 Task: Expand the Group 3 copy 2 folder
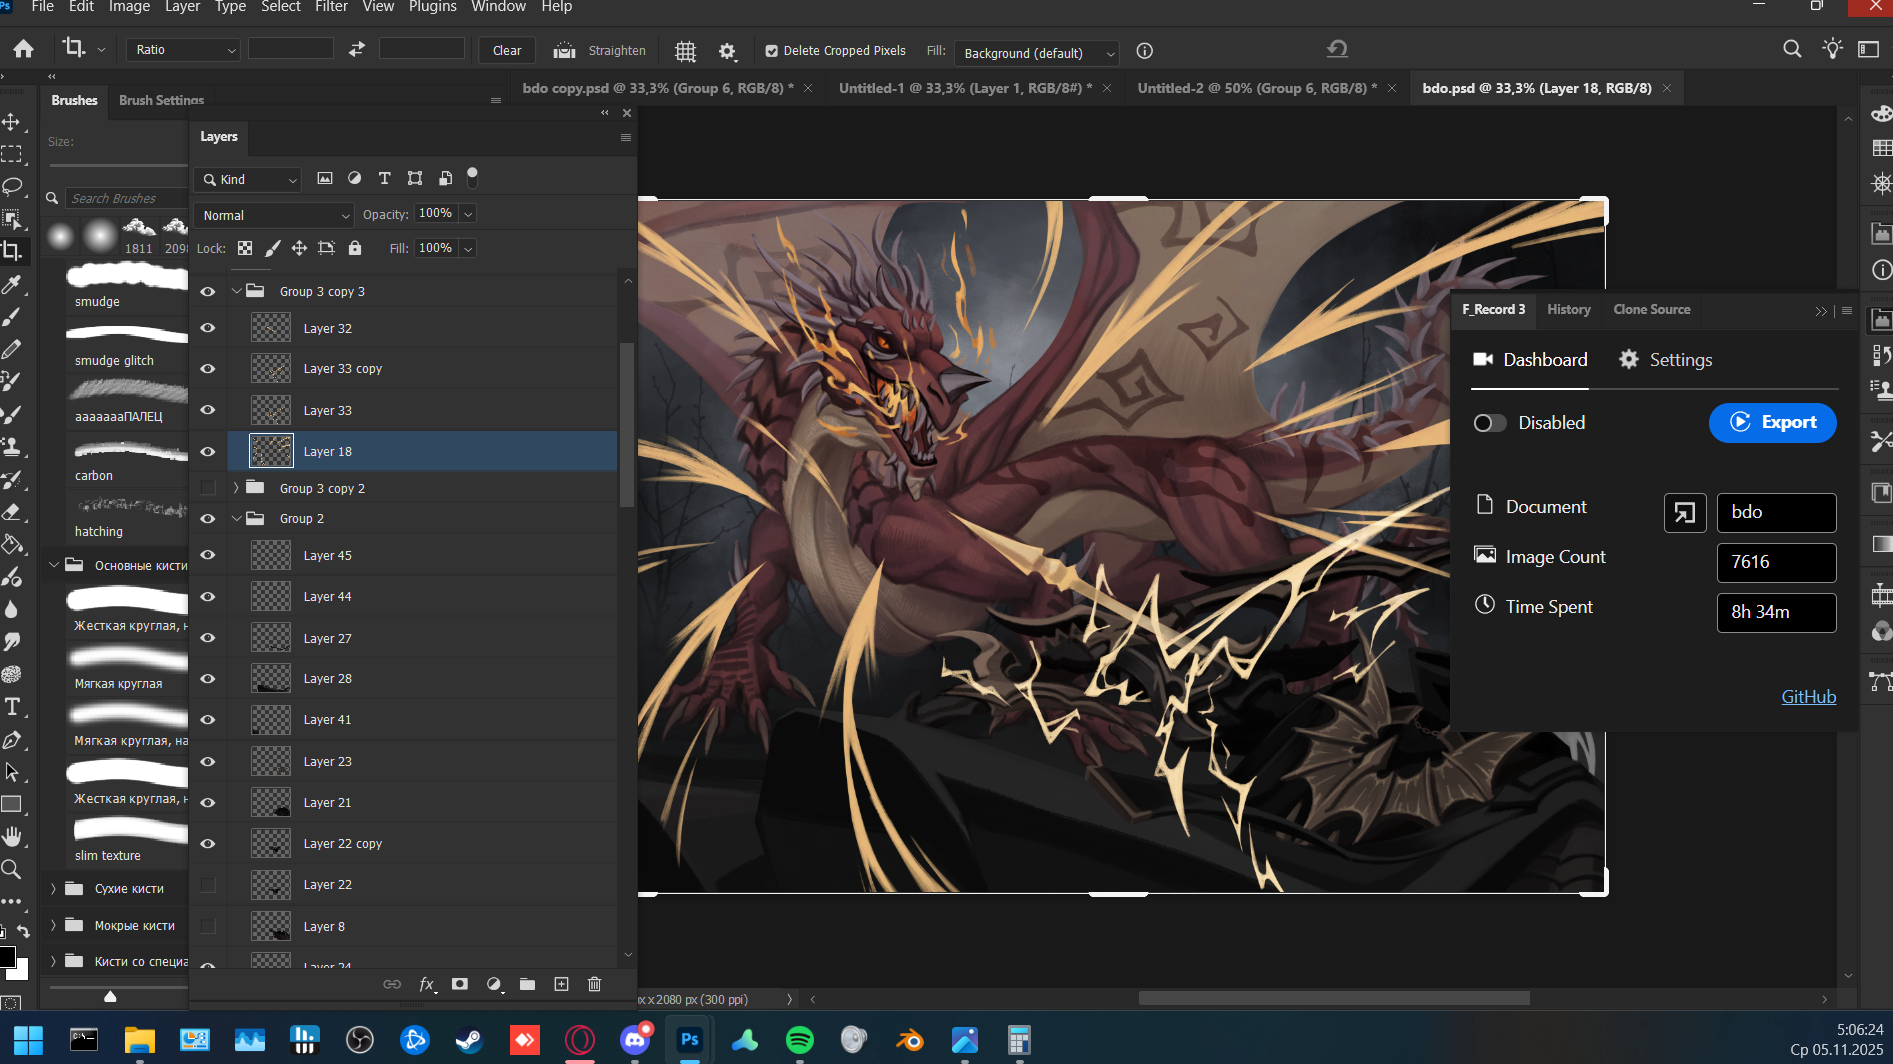236,488
